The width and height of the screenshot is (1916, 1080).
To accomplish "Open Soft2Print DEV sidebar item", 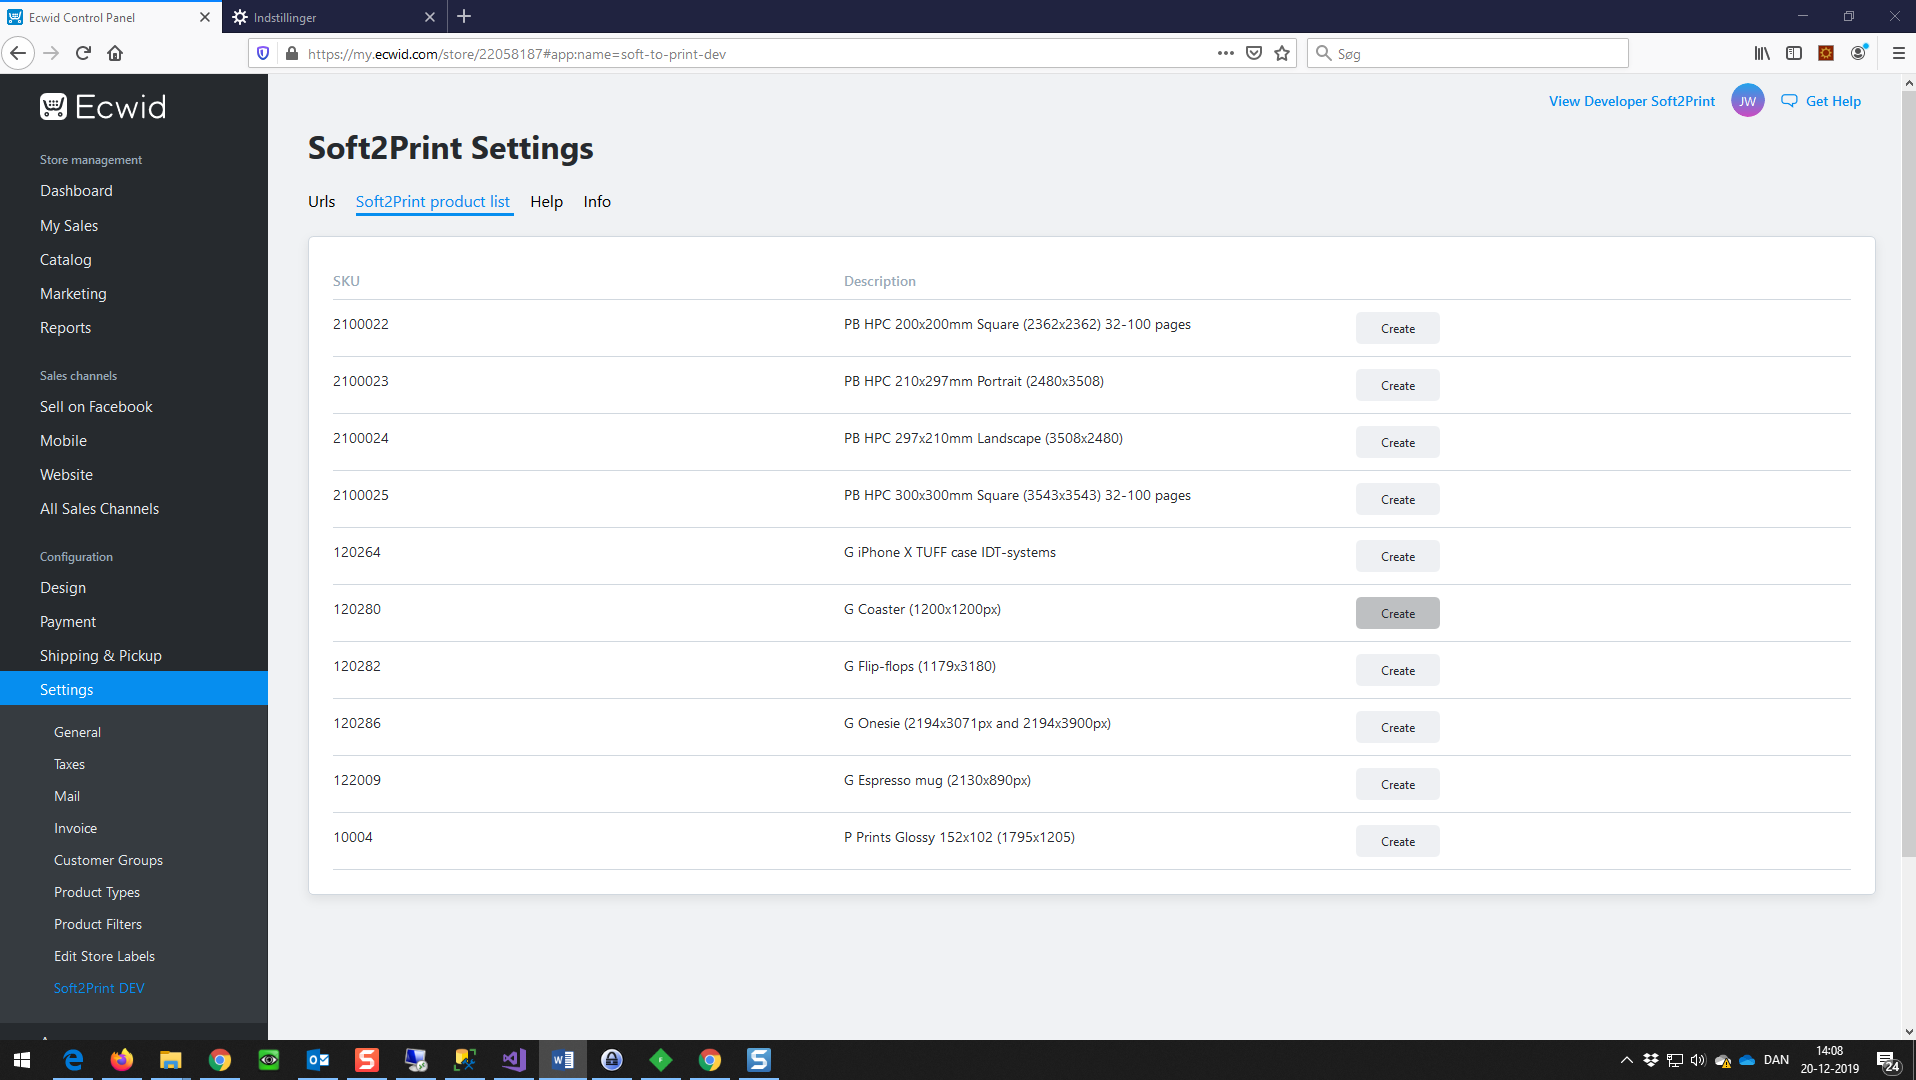I will (99, 988).
